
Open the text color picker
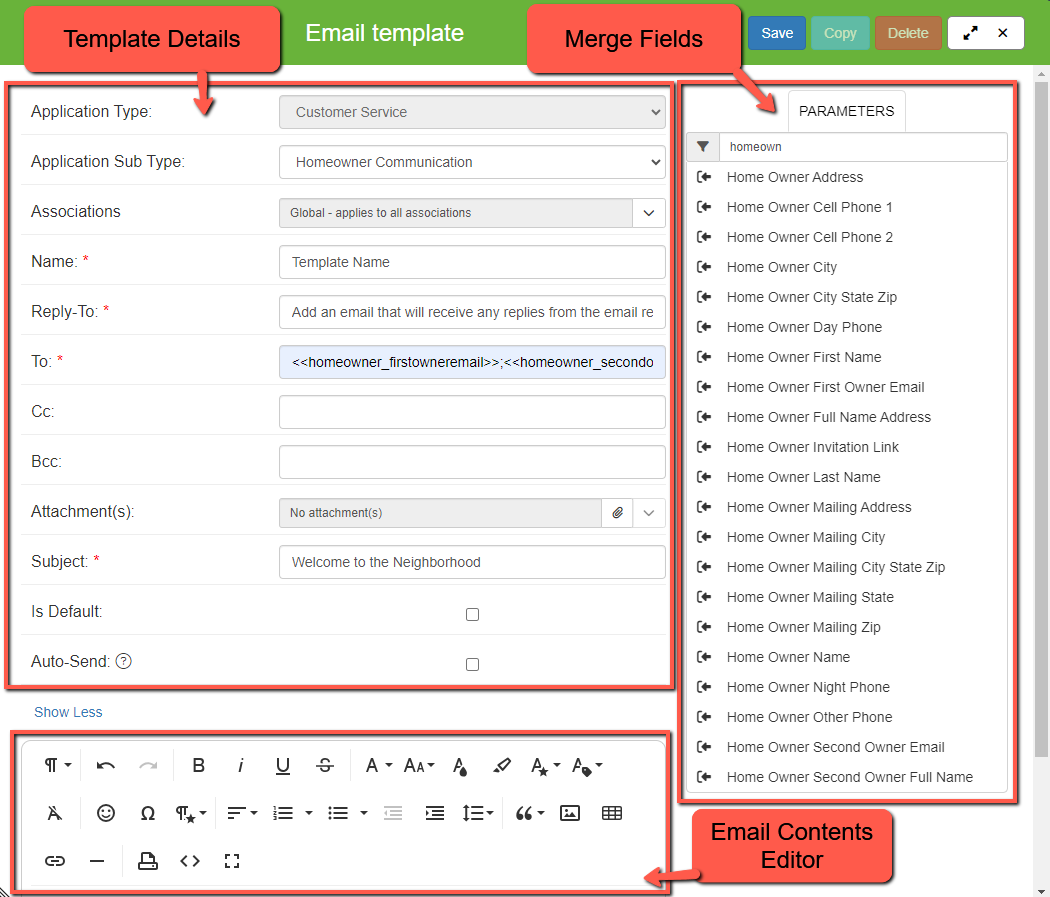[x=460, y=766]
